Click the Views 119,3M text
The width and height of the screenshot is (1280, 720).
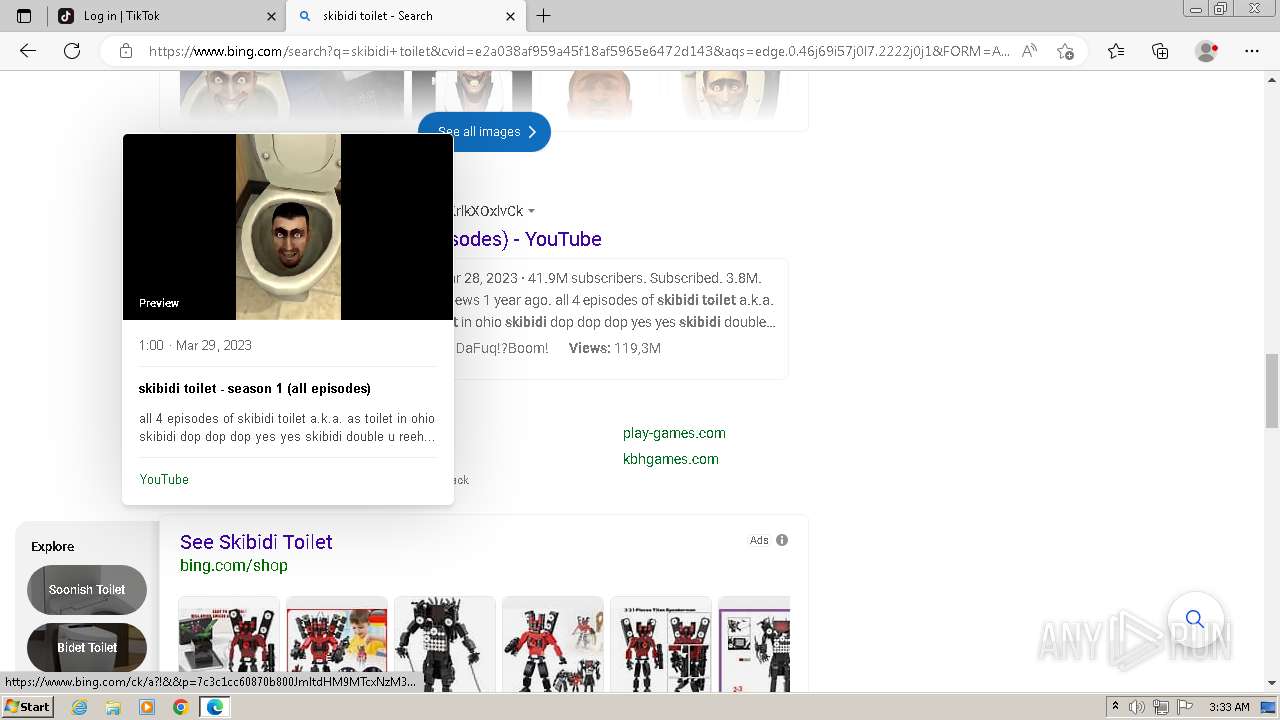615,348
